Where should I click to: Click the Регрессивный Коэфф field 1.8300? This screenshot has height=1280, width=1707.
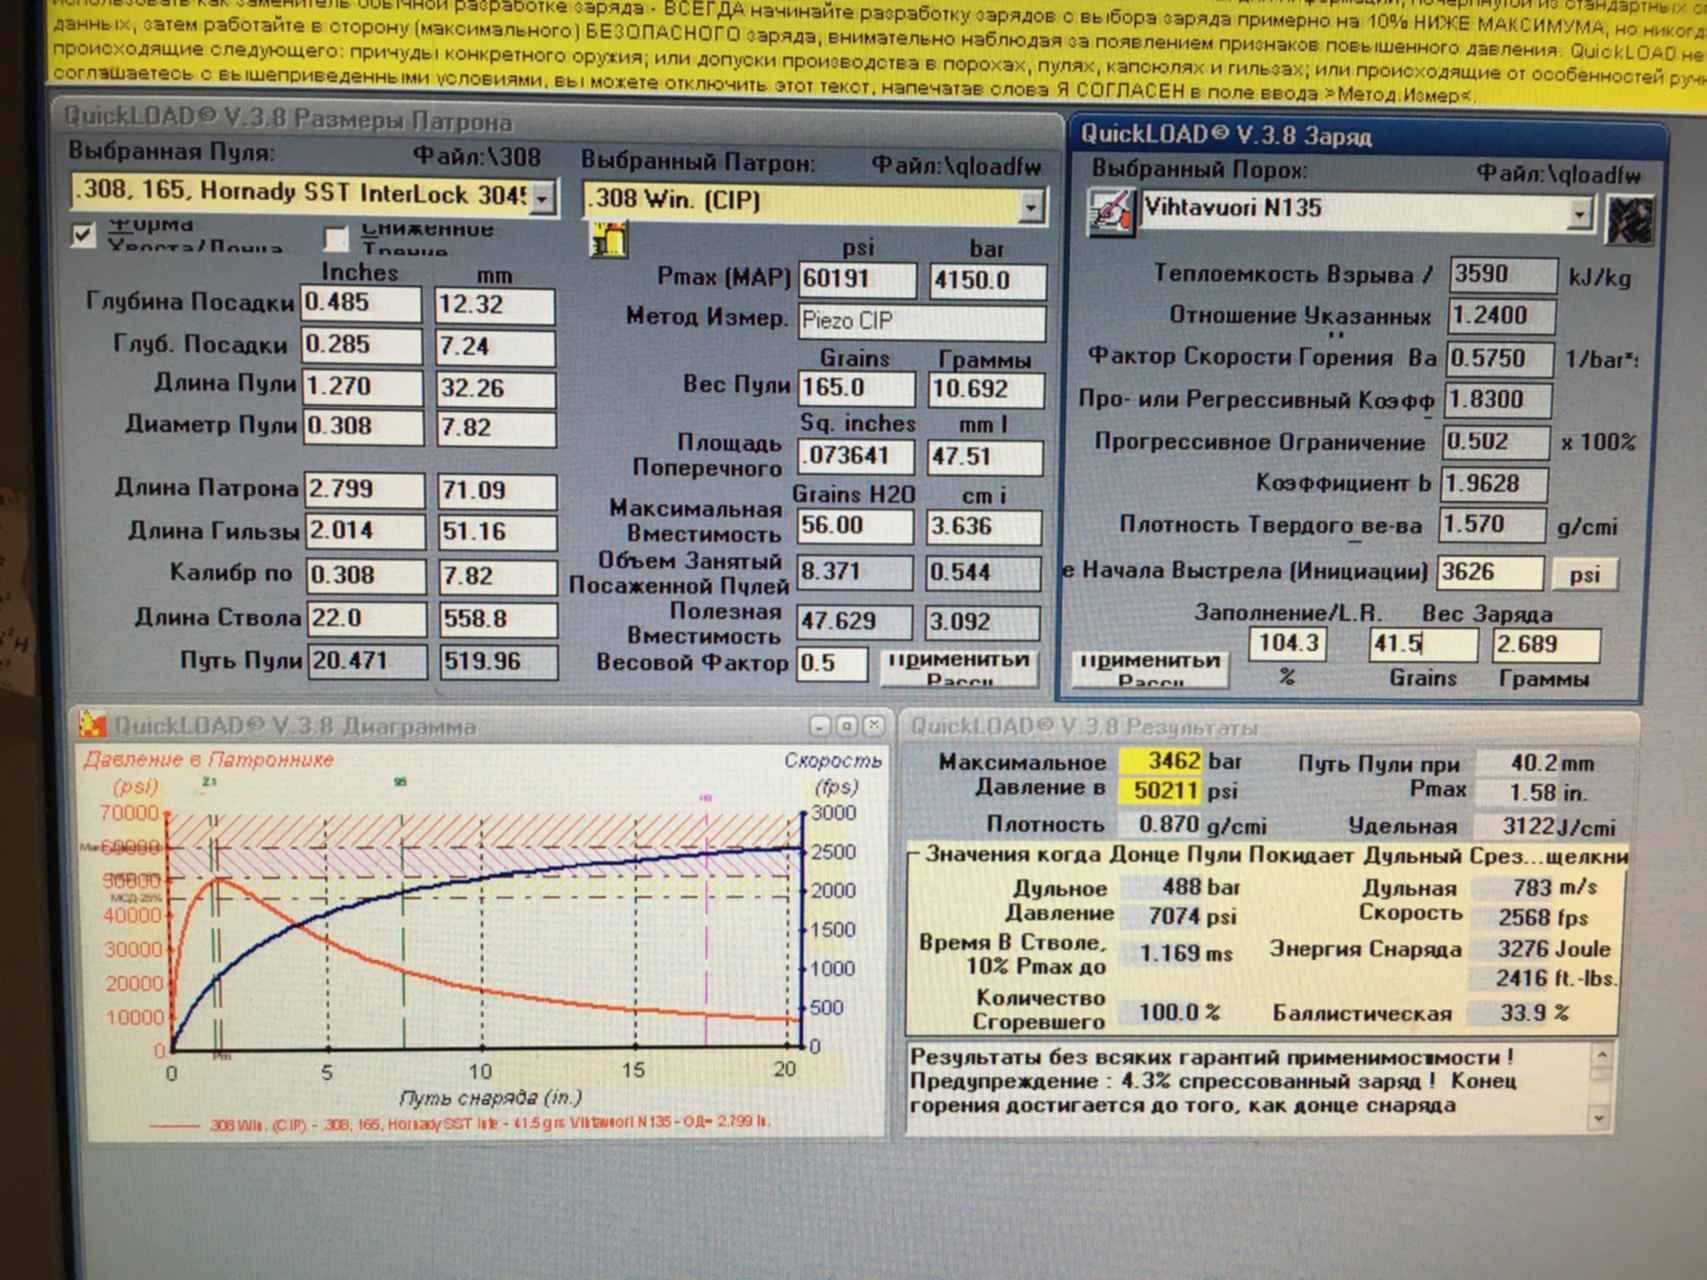(1498, 400)
